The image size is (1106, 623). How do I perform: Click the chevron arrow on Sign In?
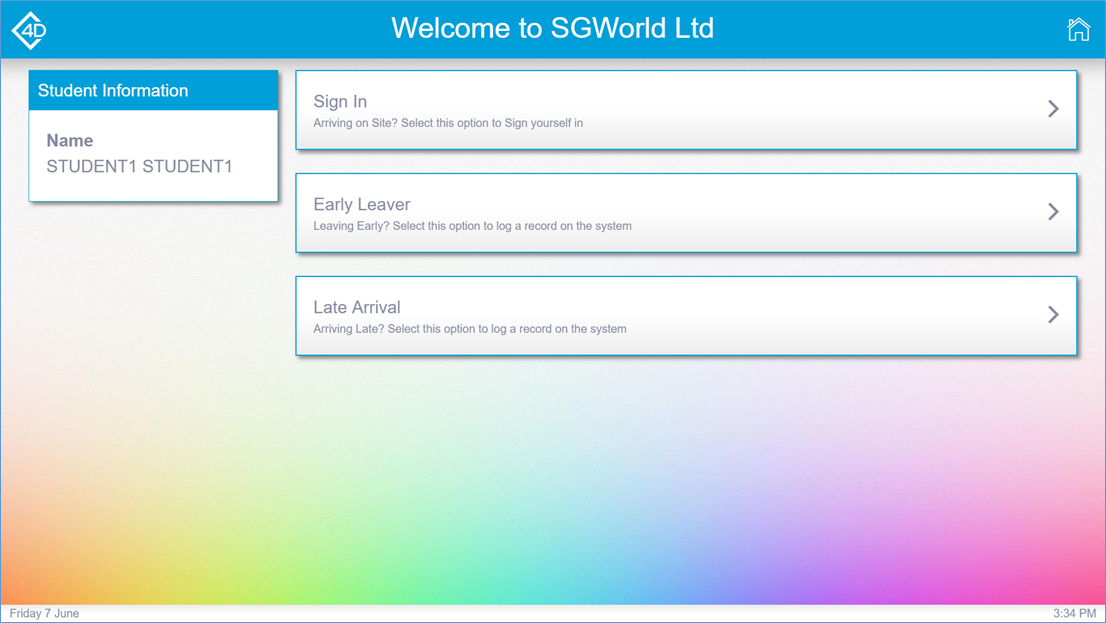coord(1053,109)
